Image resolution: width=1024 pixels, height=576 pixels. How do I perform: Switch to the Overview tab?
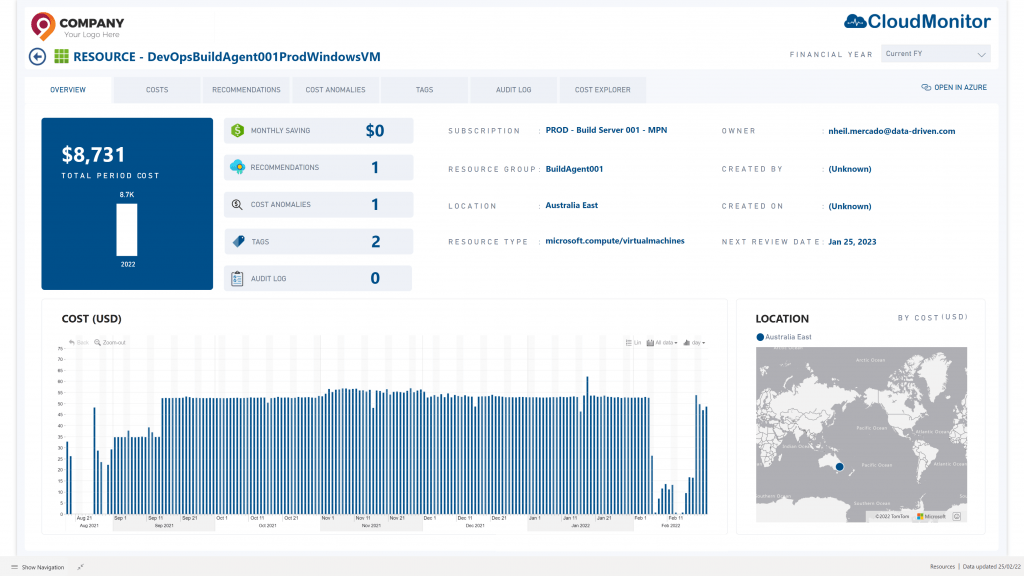coord(68,90)
